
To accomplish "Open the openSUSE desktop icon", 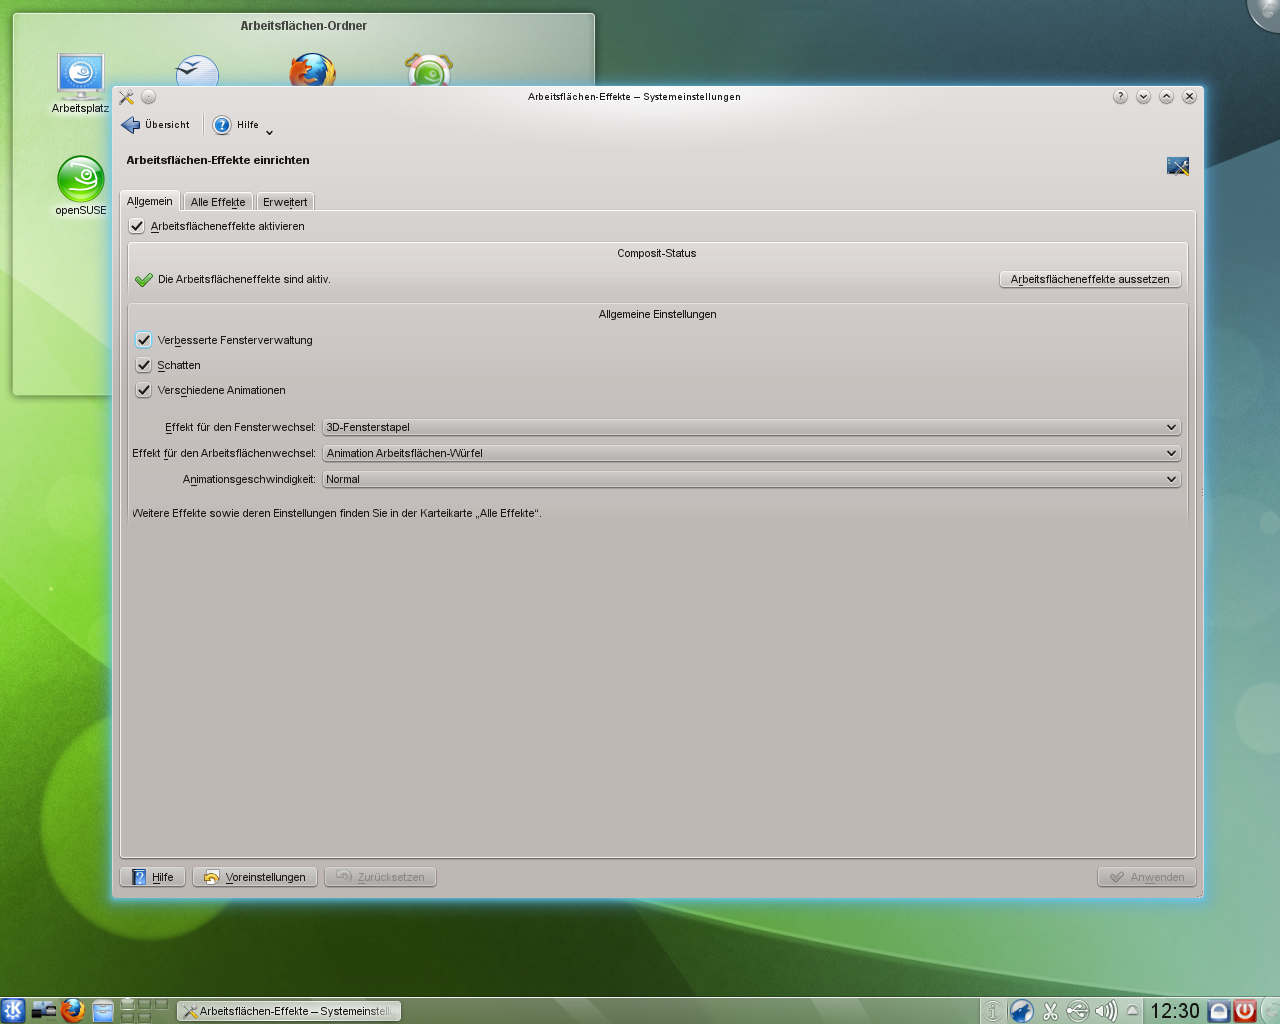I will pyautogui.click(x=80, y=181).
